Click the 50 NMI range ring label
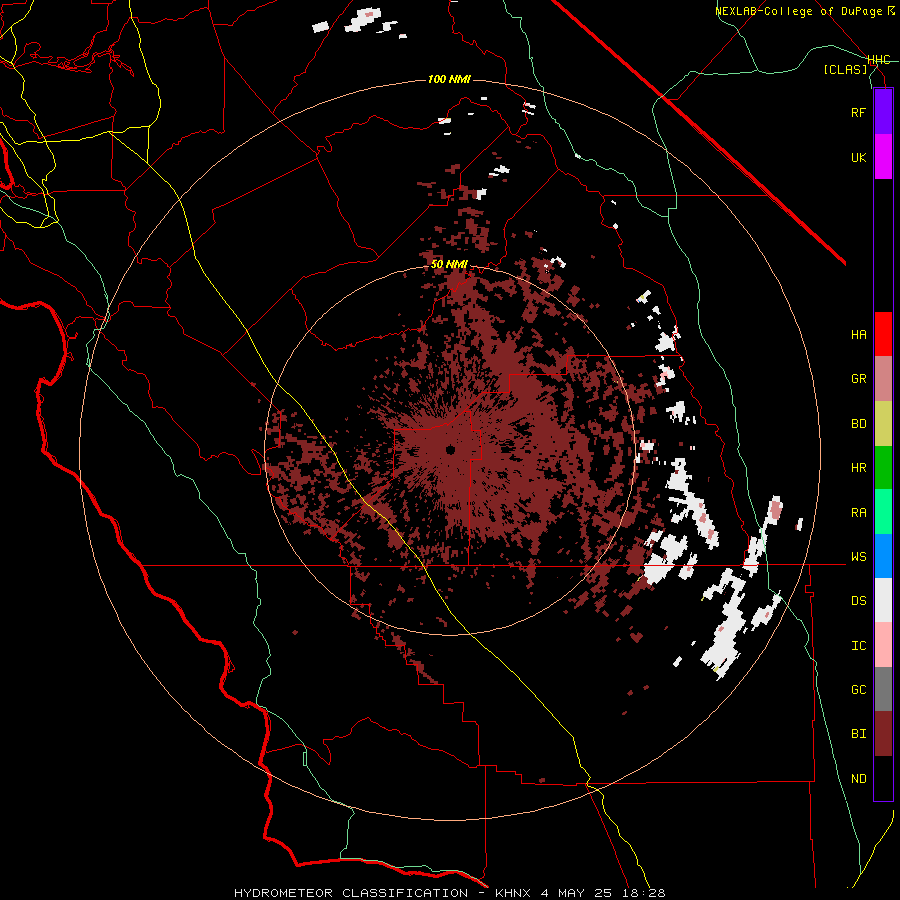 (449, 265)
